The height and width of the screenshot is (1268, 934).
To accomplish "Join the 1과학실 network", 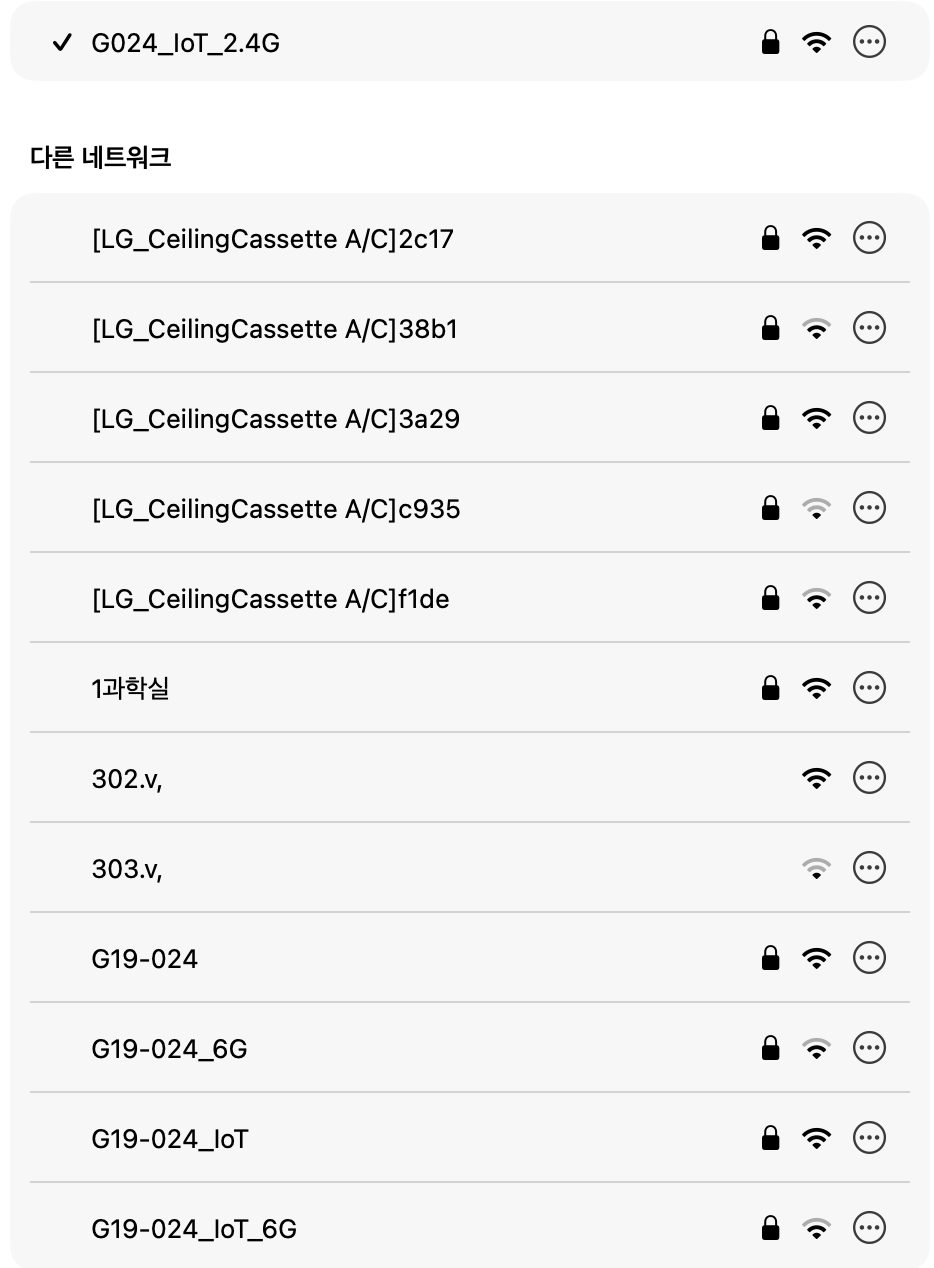I will tap(130, 688).
